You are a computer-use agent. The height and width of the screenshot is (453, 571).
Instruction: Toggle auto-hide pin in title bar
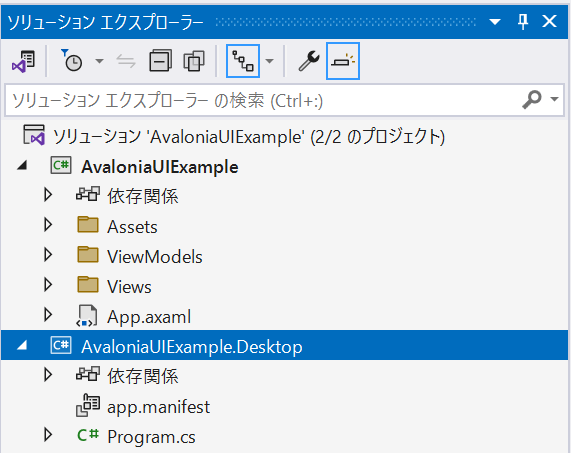pos(523,22)
